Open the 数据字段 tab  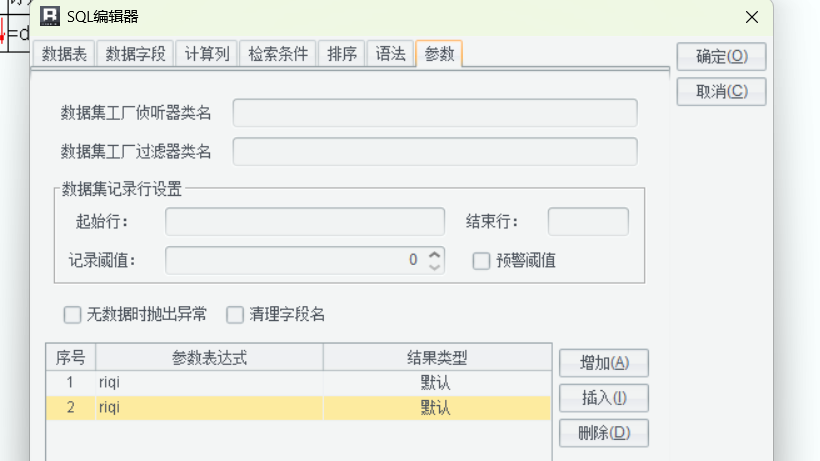coord(135,55)
